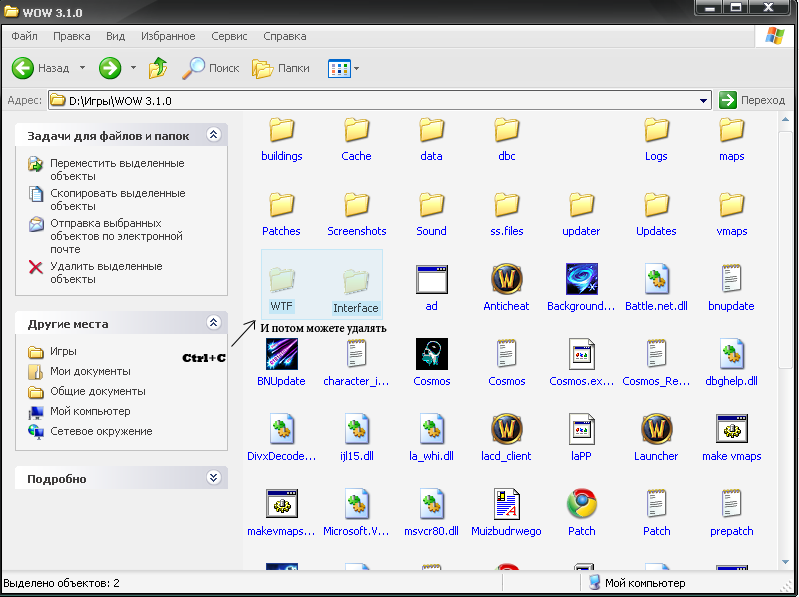Expand the Подробно details panel
799x597 pixels.
(212, 479)
